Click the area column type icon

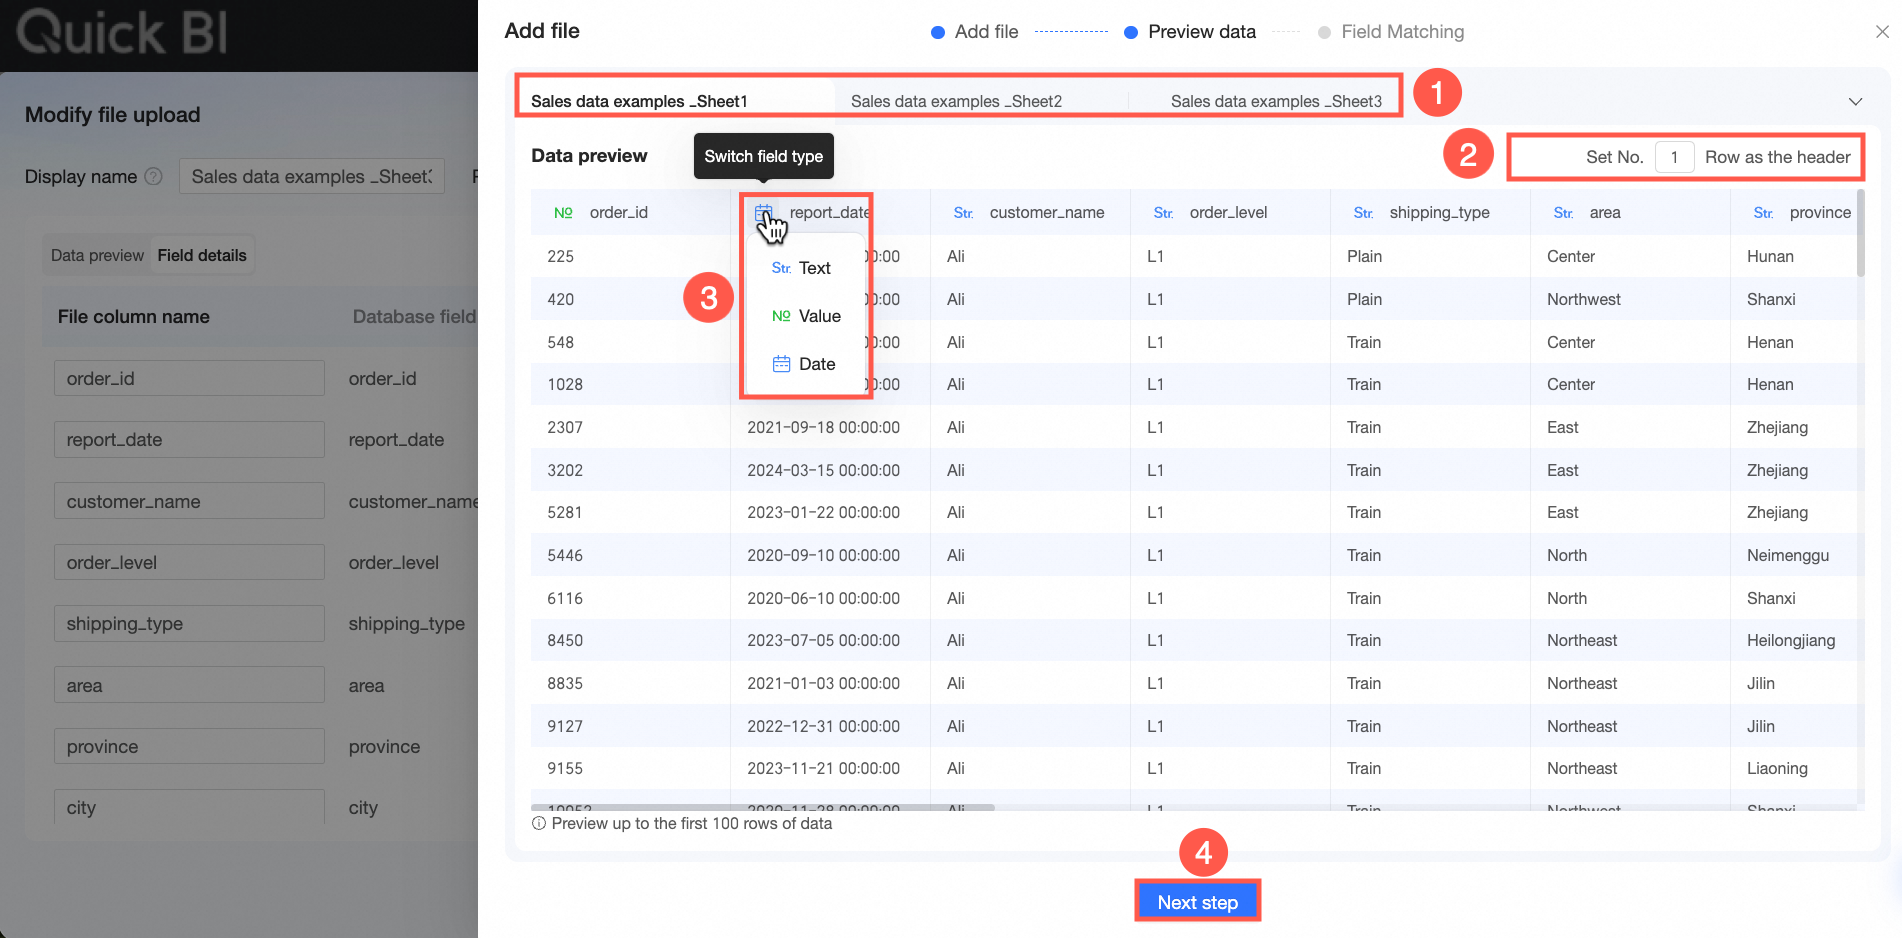tap(1563, 213)
